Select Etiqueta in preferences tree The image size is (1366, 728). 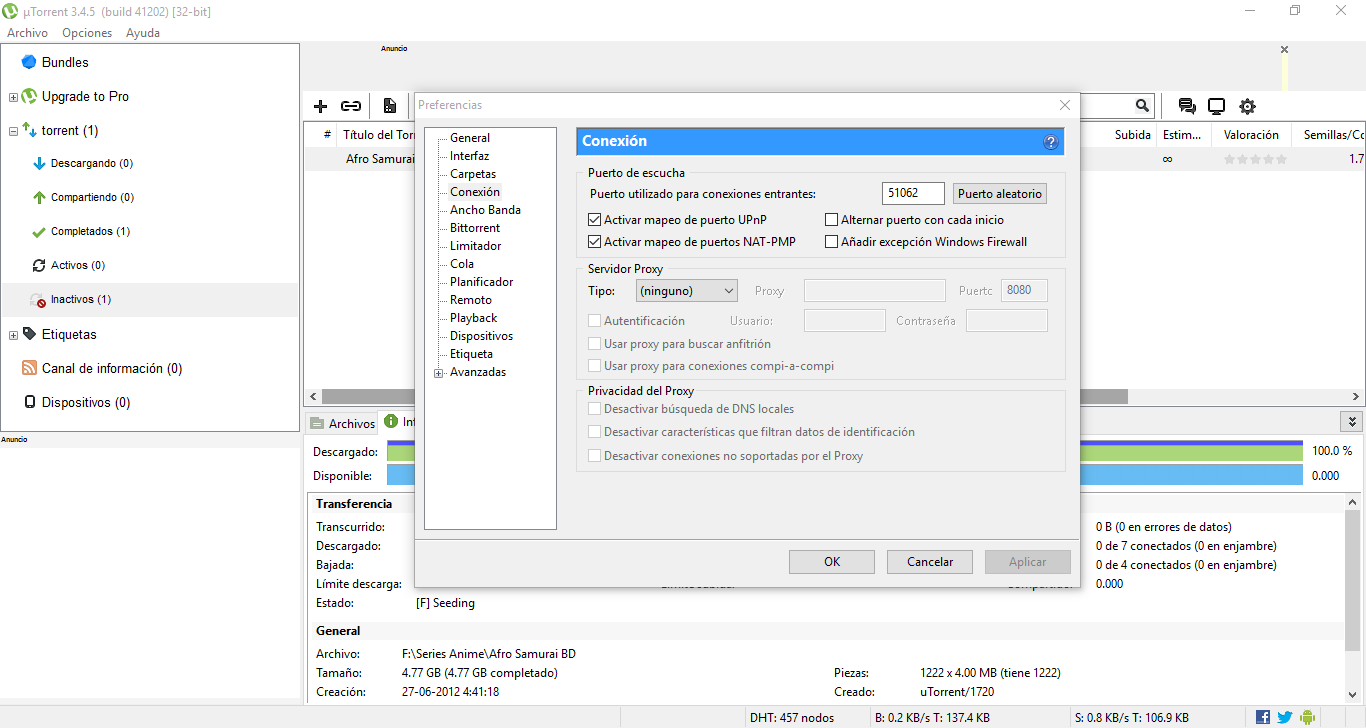(x=471, y=354)
